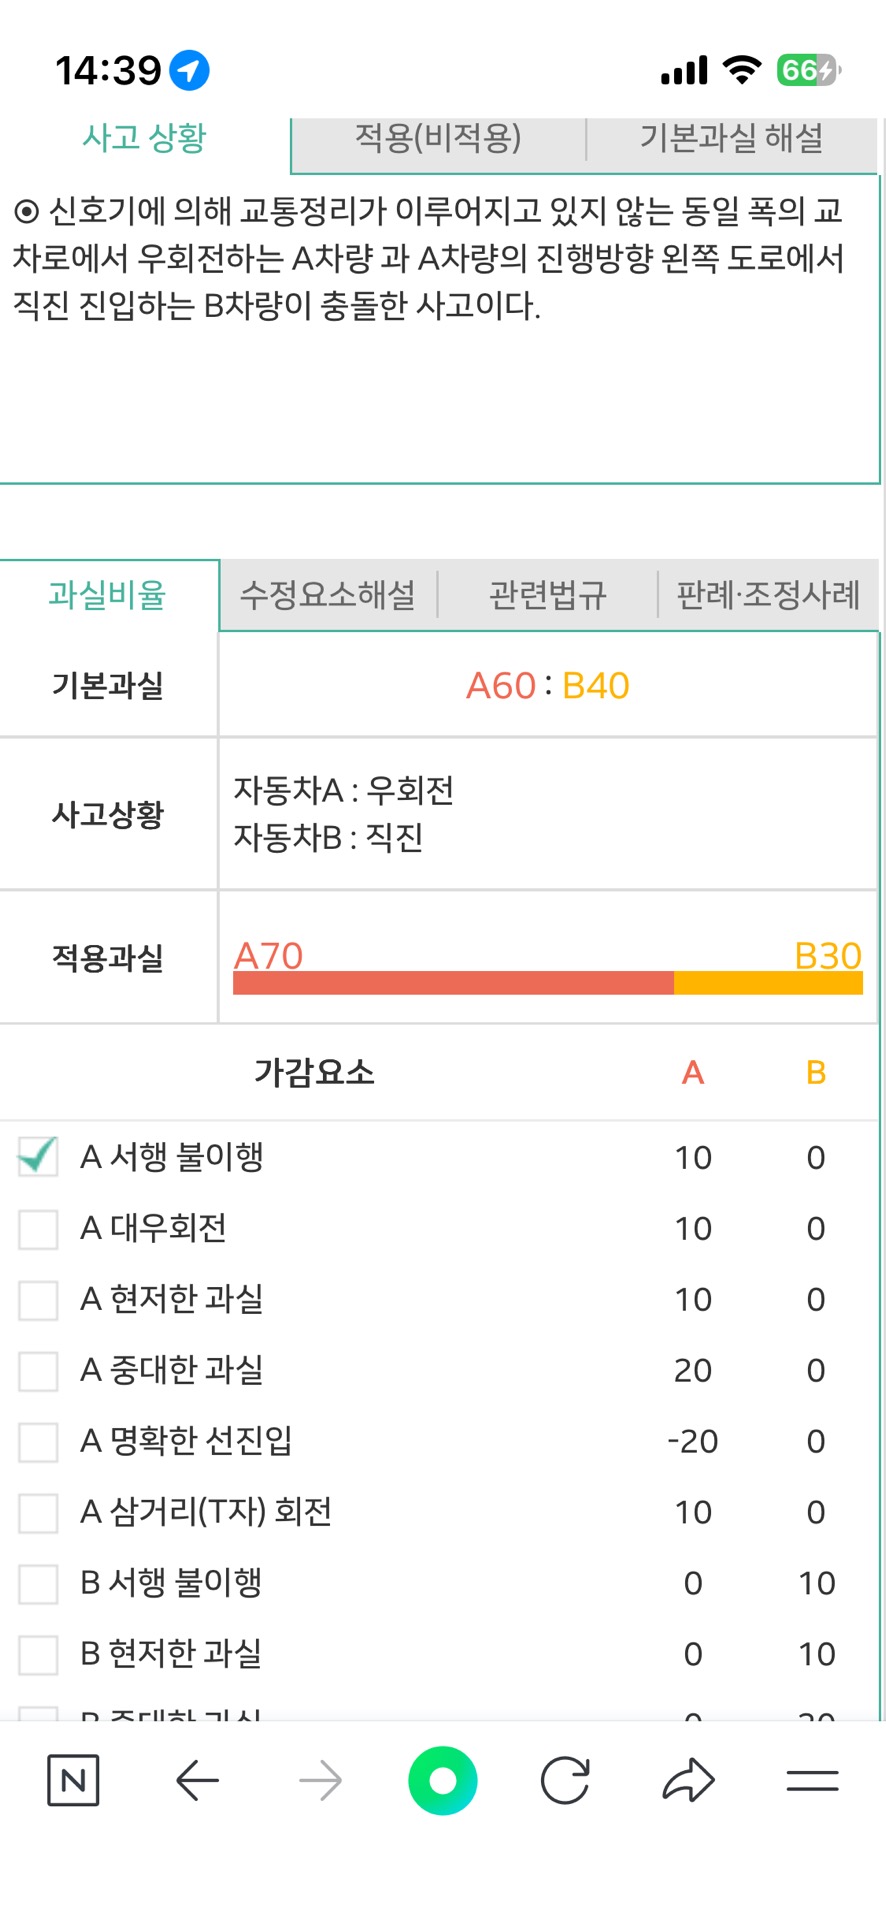Check the A 대우회전 checkbox
This screenshot has height=1920, width=886.
38,1229
